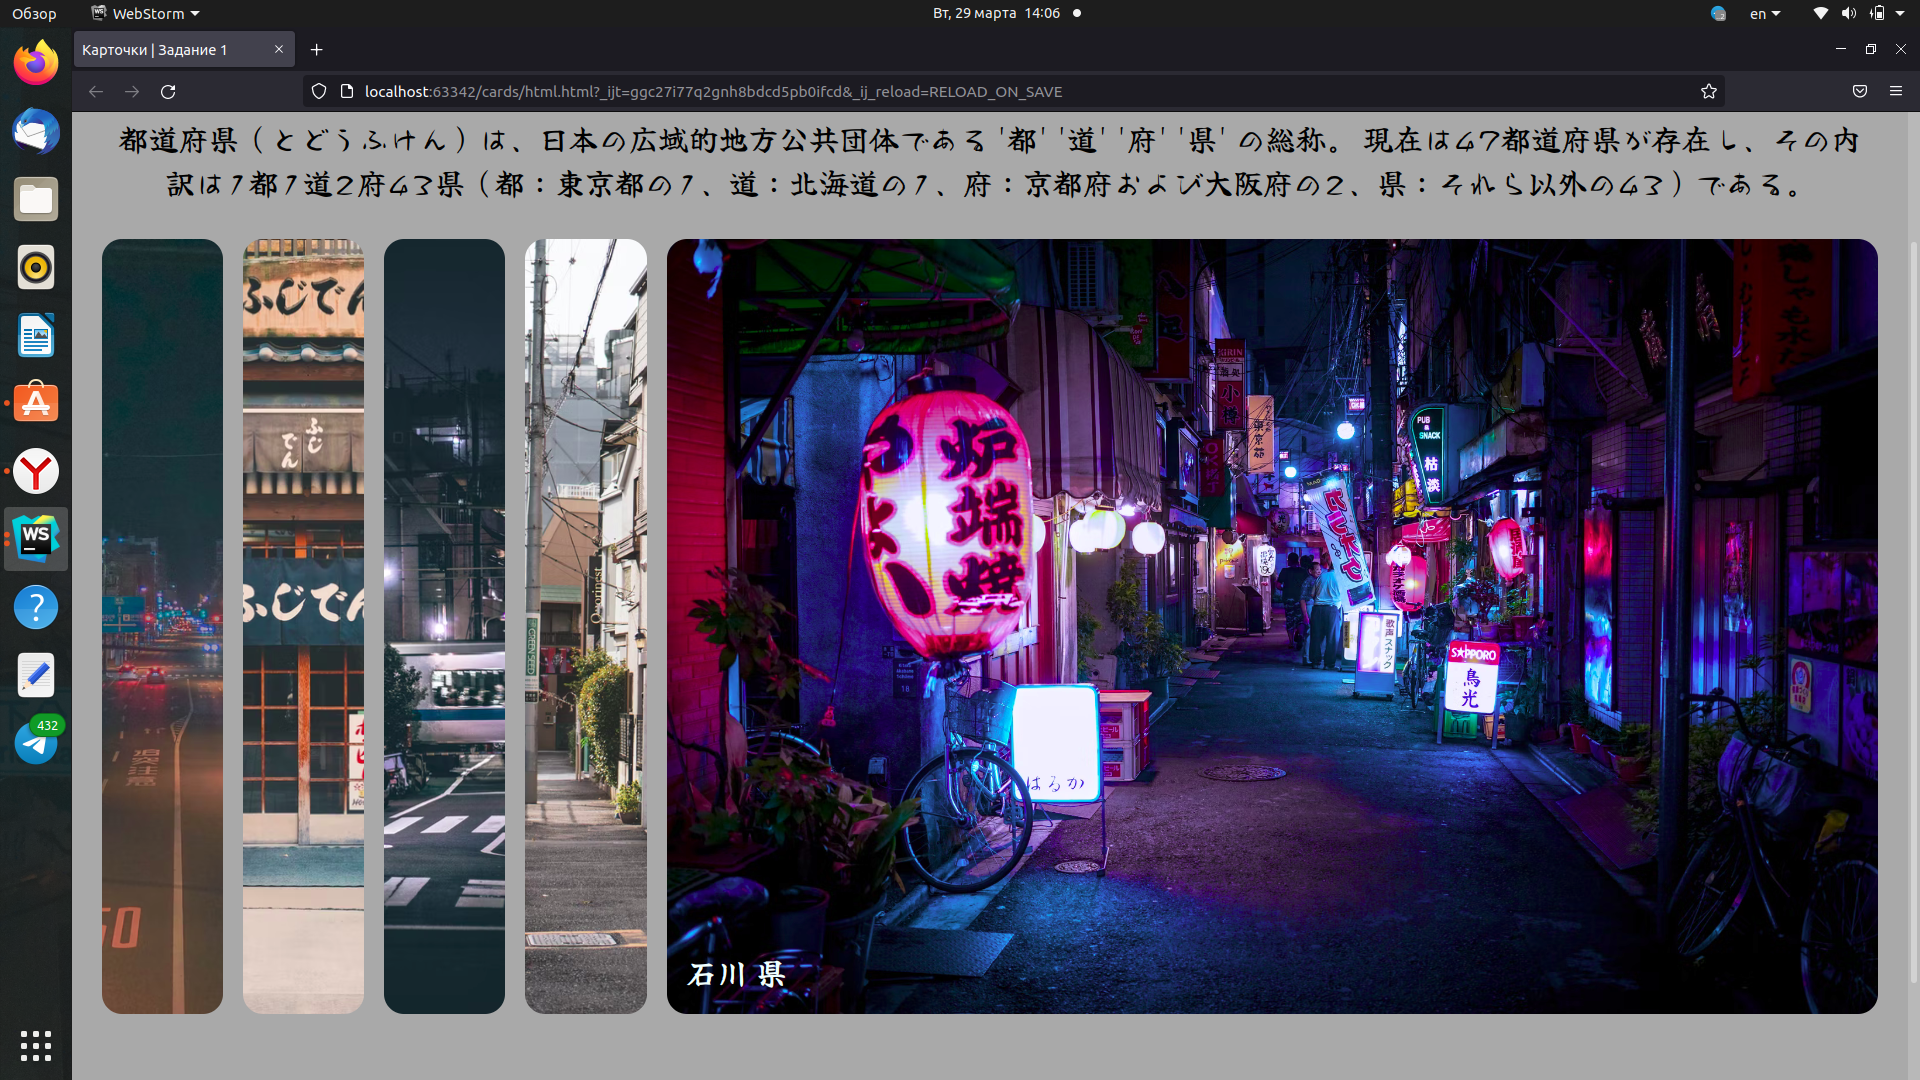Open Firefox from the dock
1920x1080 pixels.
36,63
